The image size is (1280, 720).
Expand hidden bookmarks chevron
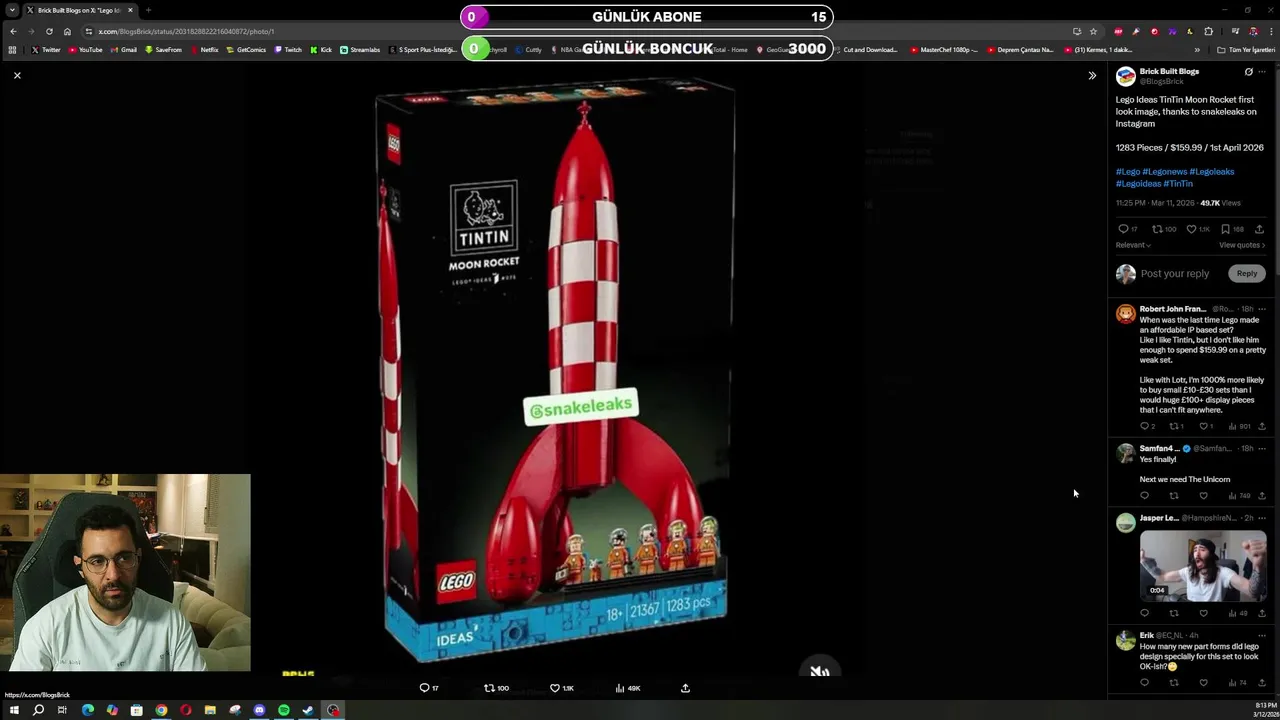pyautogui.click(x=1198, y=50)
